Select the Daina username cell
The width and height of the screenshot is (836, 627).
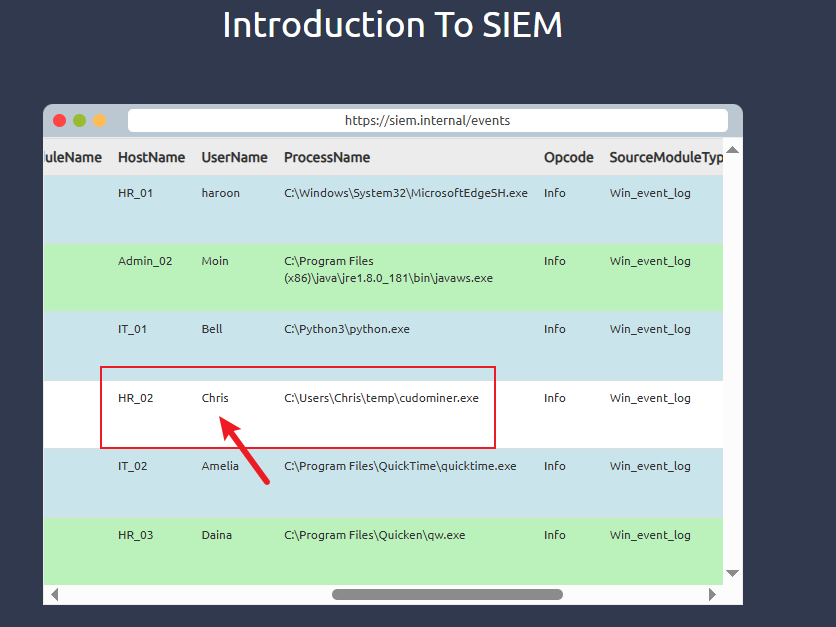216,535
